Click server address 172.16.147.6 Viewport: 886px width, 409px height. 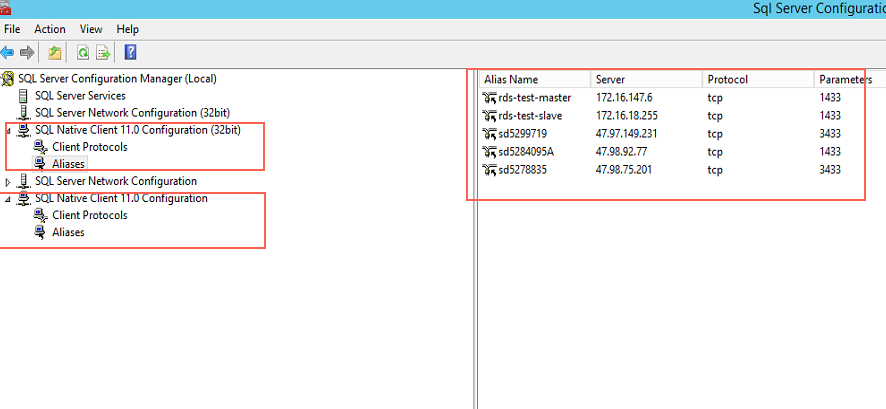tap(624, 98)
